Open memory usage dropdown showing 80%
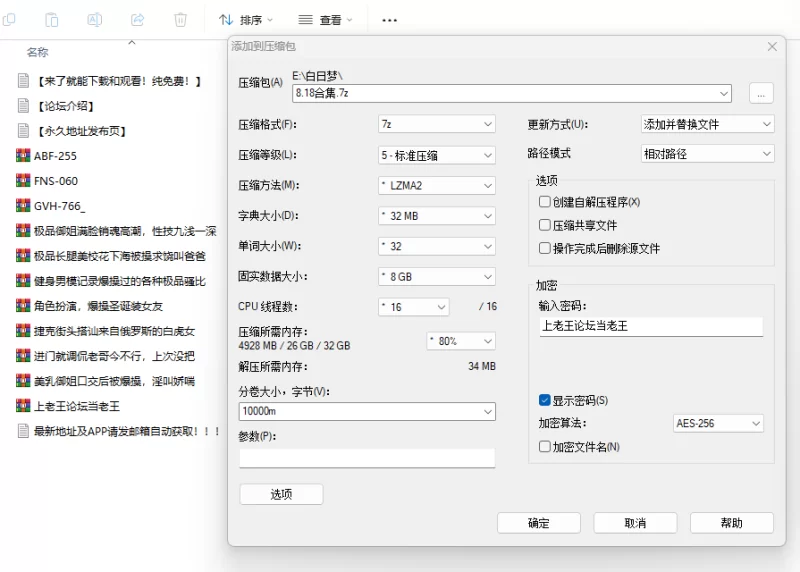This screenshot has width=800, height=572. [x=461, y=341]
